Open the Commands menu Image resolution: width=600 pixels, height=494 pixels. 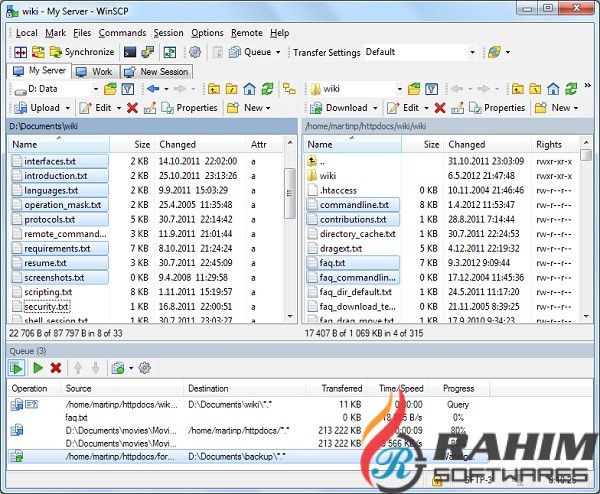(122, 33)
